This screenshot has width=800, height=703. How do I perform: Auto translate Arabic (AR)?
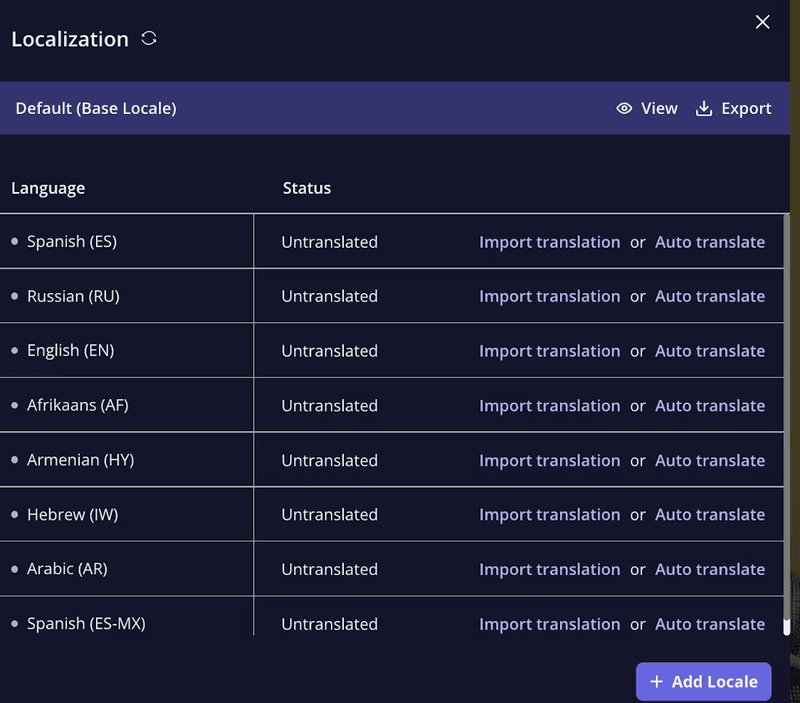point(710,569)
